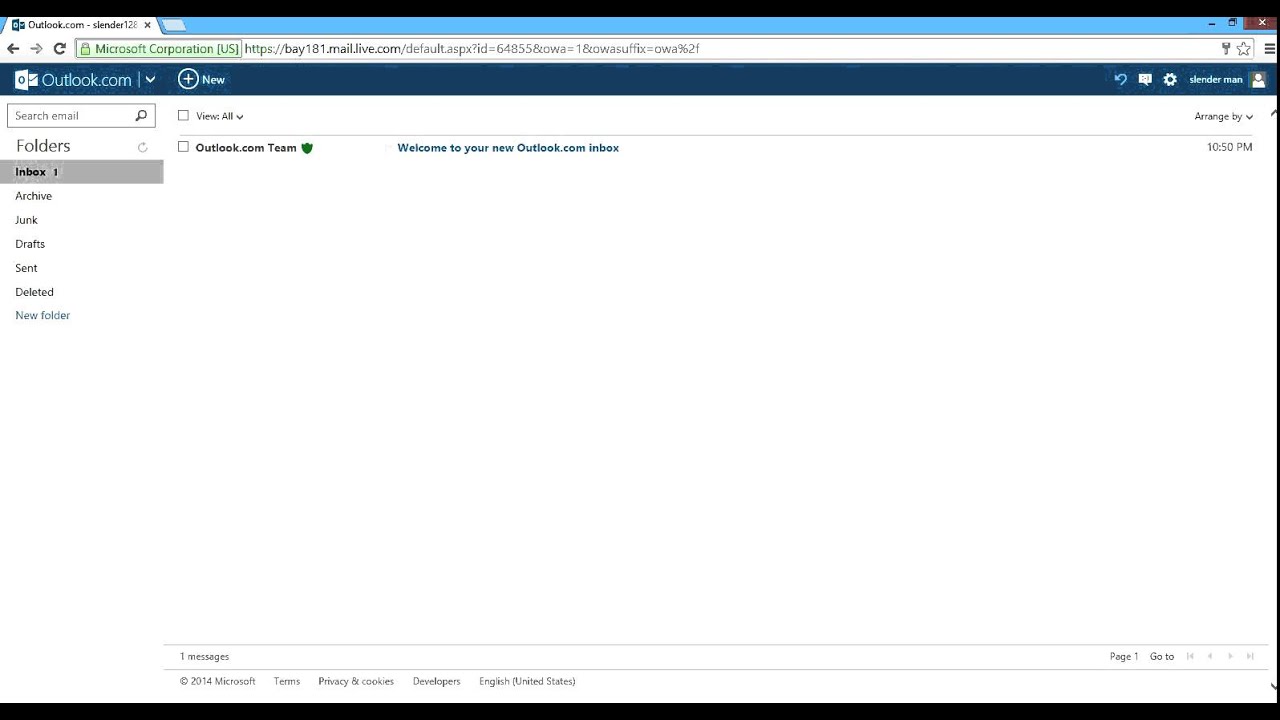Open the Sent folder
Image resolution: width=1280 pixels, height=720 pixels.
point(26,268)
